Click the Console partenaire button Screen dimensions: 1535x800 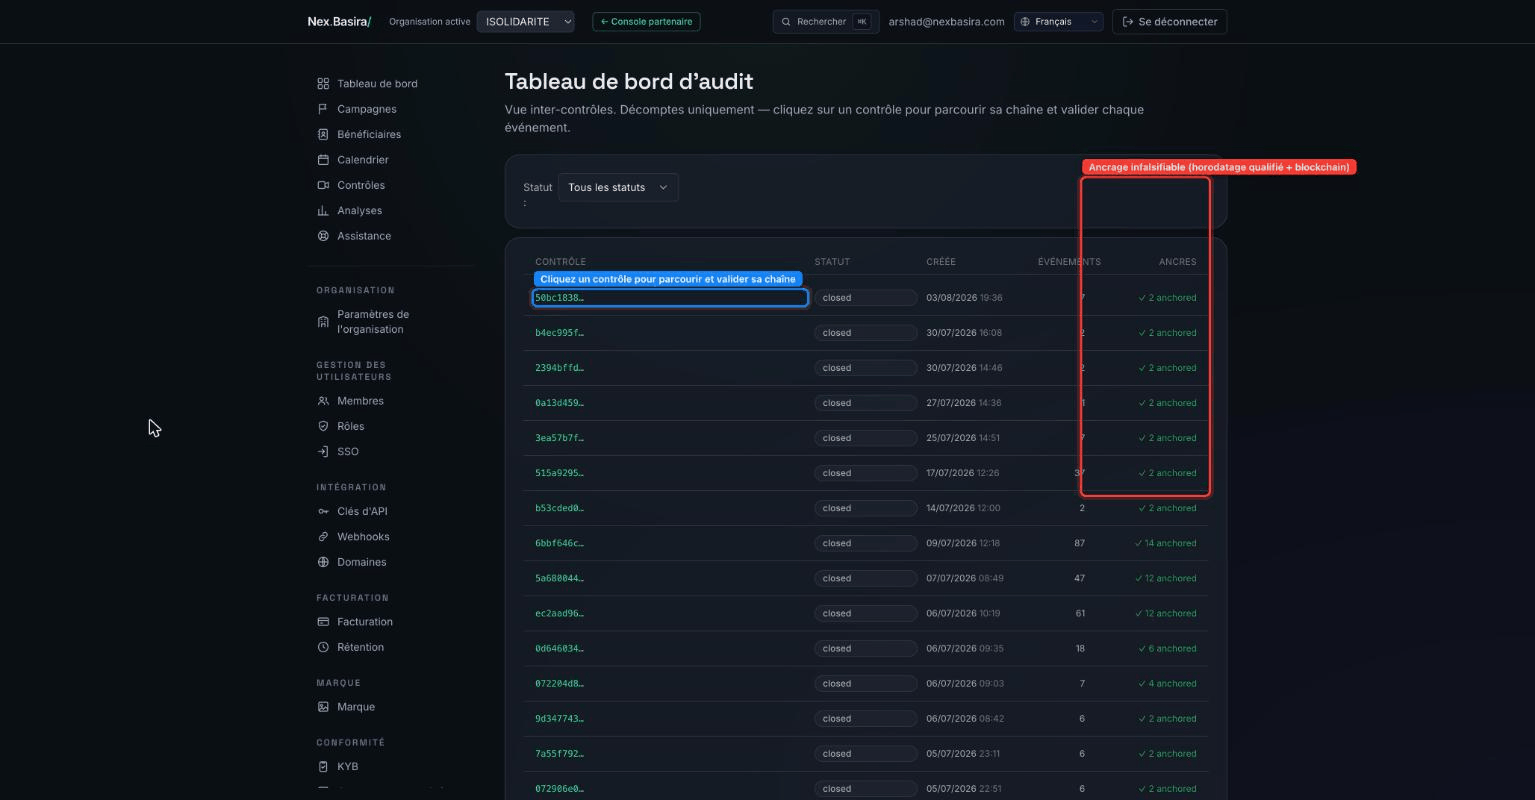tap(646, 21)
